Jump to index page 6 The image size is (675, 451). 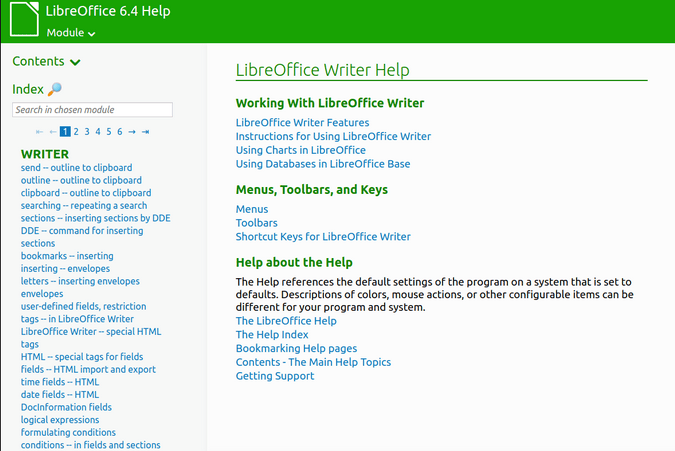119,132
